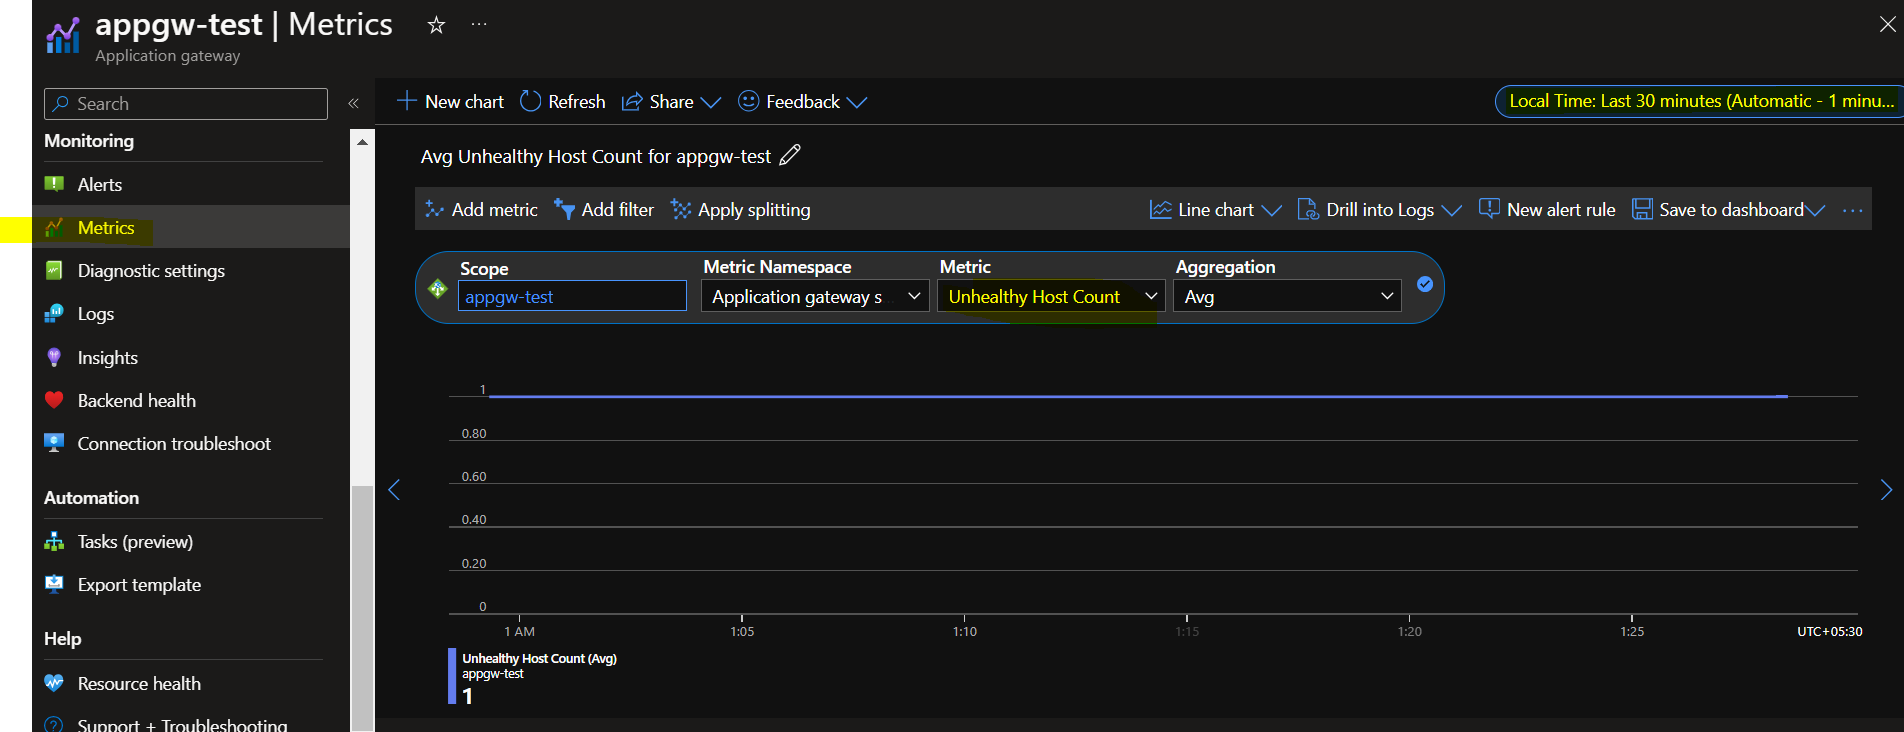Viewport: 1904px width, 732px height.
Task: Open Export template
Action: pos(139,584)
